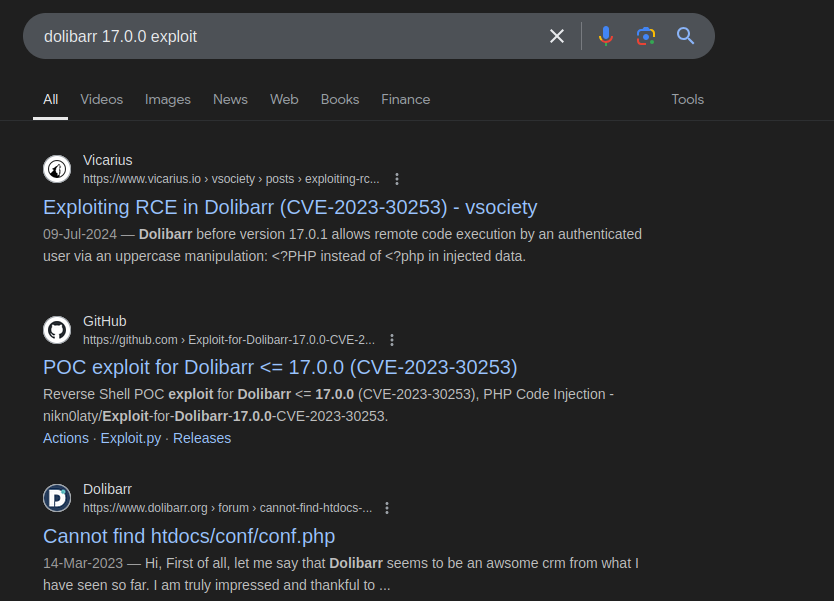834x601 pixels.
Task: Click the Dolibarr site favicon
Action: [x=57, y=498]
